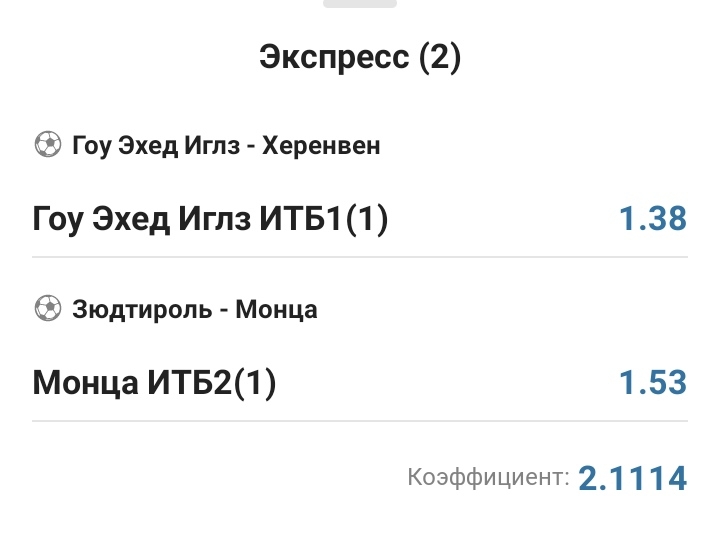Click the 1.53 odds value
The height and width of the screenshot is (544, 720).
pos(652,382)
